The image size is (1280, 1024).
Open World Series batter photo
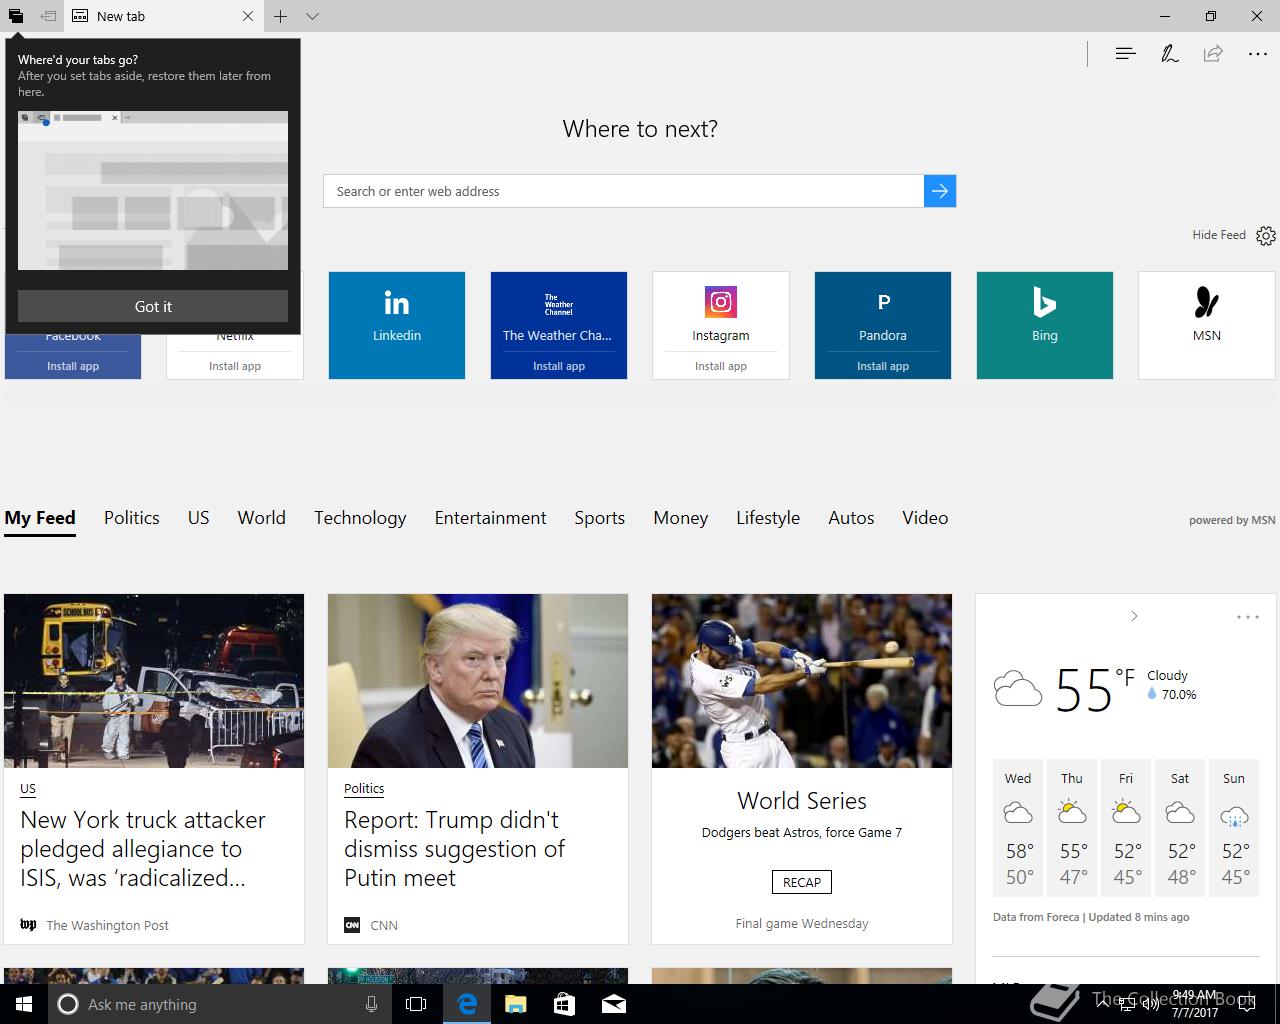pos(802,681)
